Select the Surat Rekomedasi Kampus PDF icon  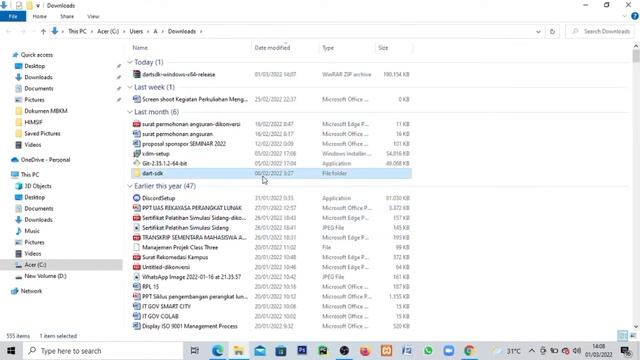[x=137, y=257]
